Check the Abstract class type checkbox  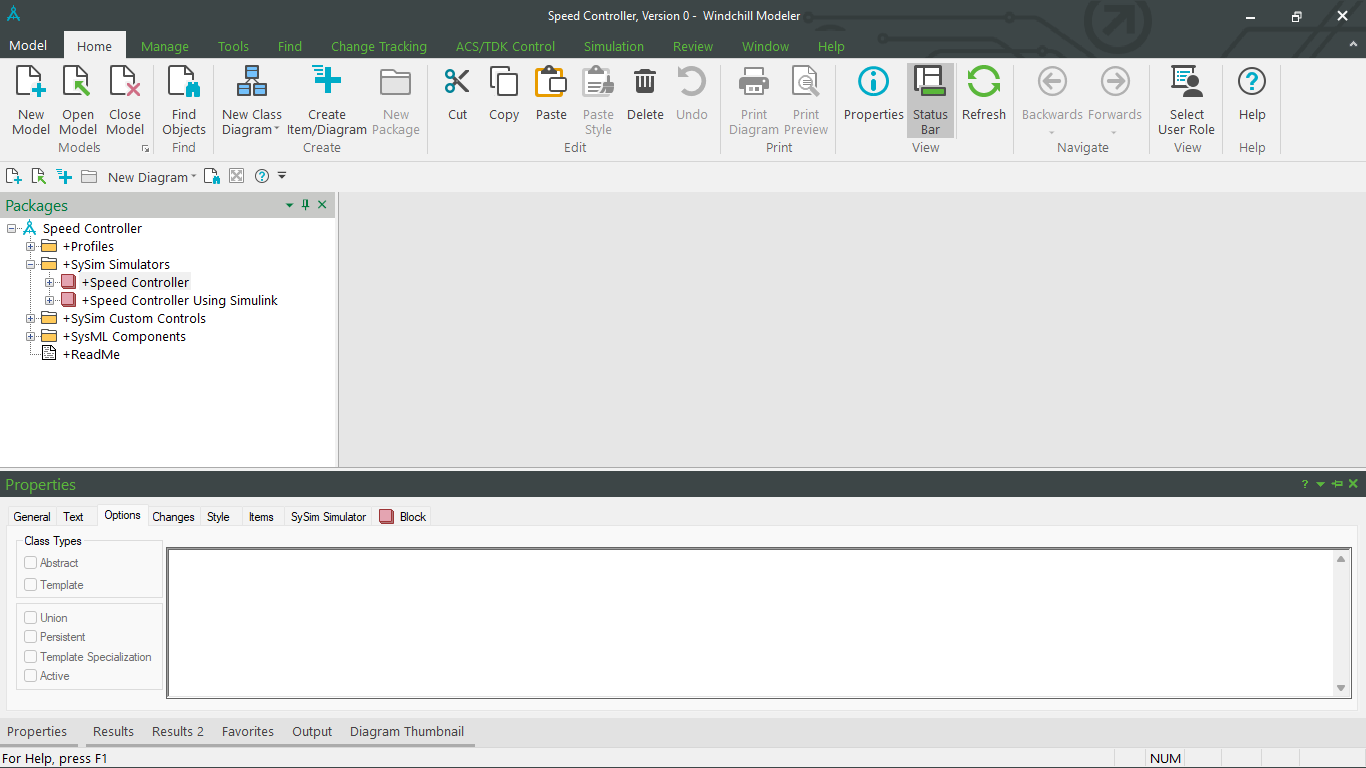coord(30,562)
